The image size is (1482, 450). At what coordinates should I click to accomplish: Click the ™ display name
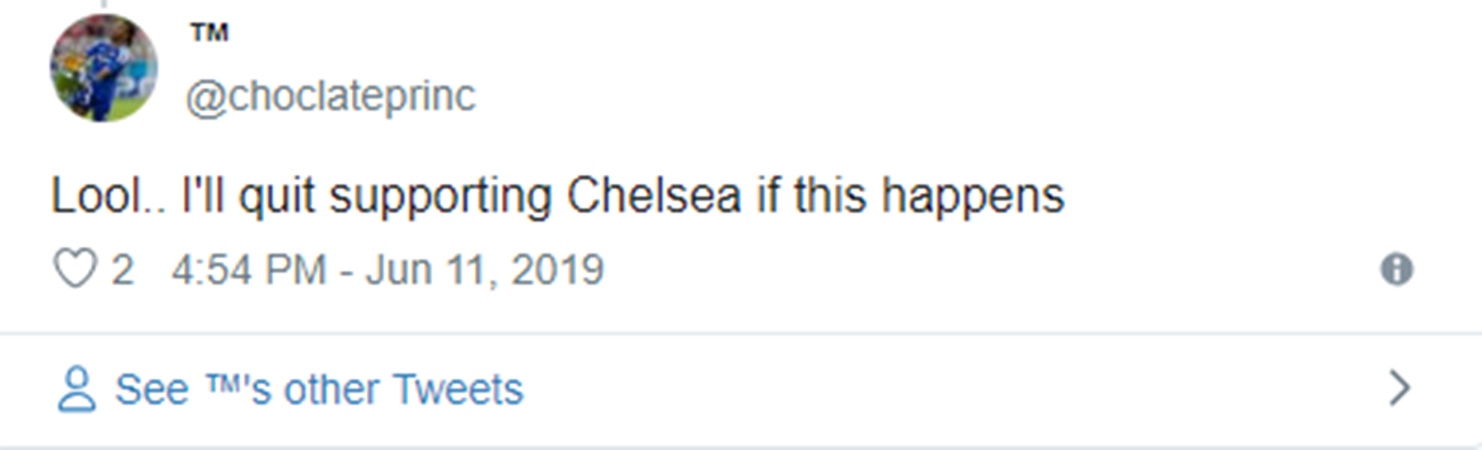click(x=209, y=33)
